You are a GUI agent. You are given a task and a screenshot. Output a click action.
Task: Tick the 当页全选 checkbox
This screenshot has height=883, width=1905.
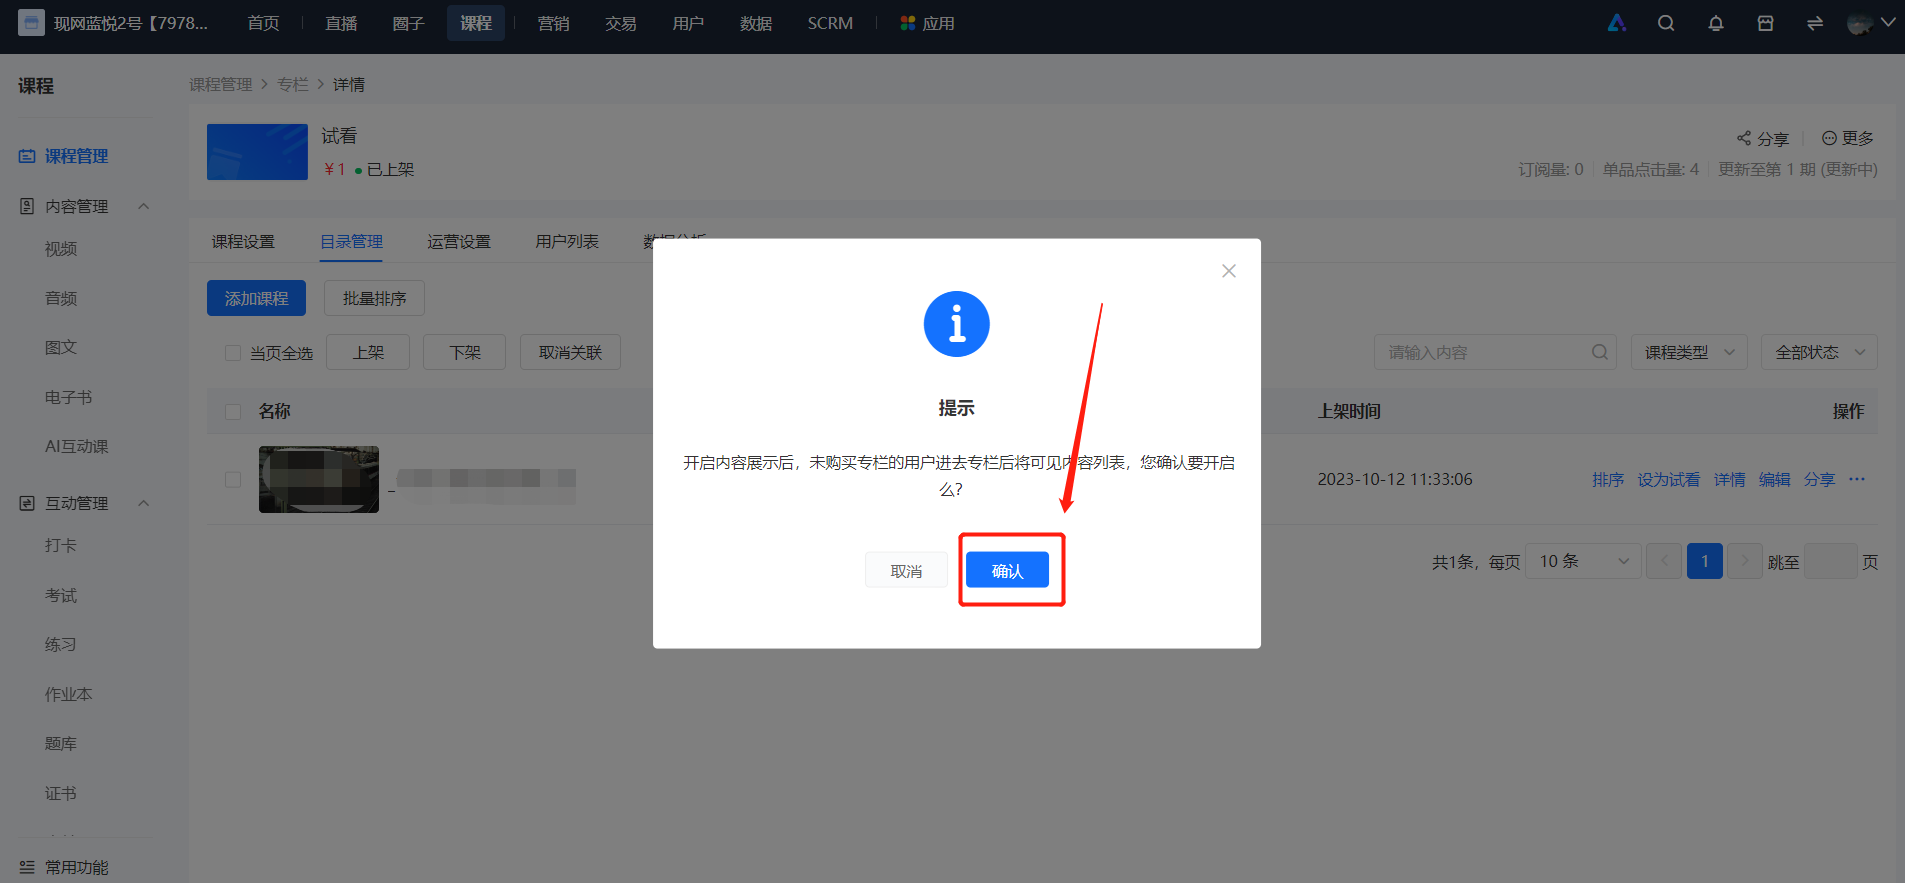(x=233, y=353)
